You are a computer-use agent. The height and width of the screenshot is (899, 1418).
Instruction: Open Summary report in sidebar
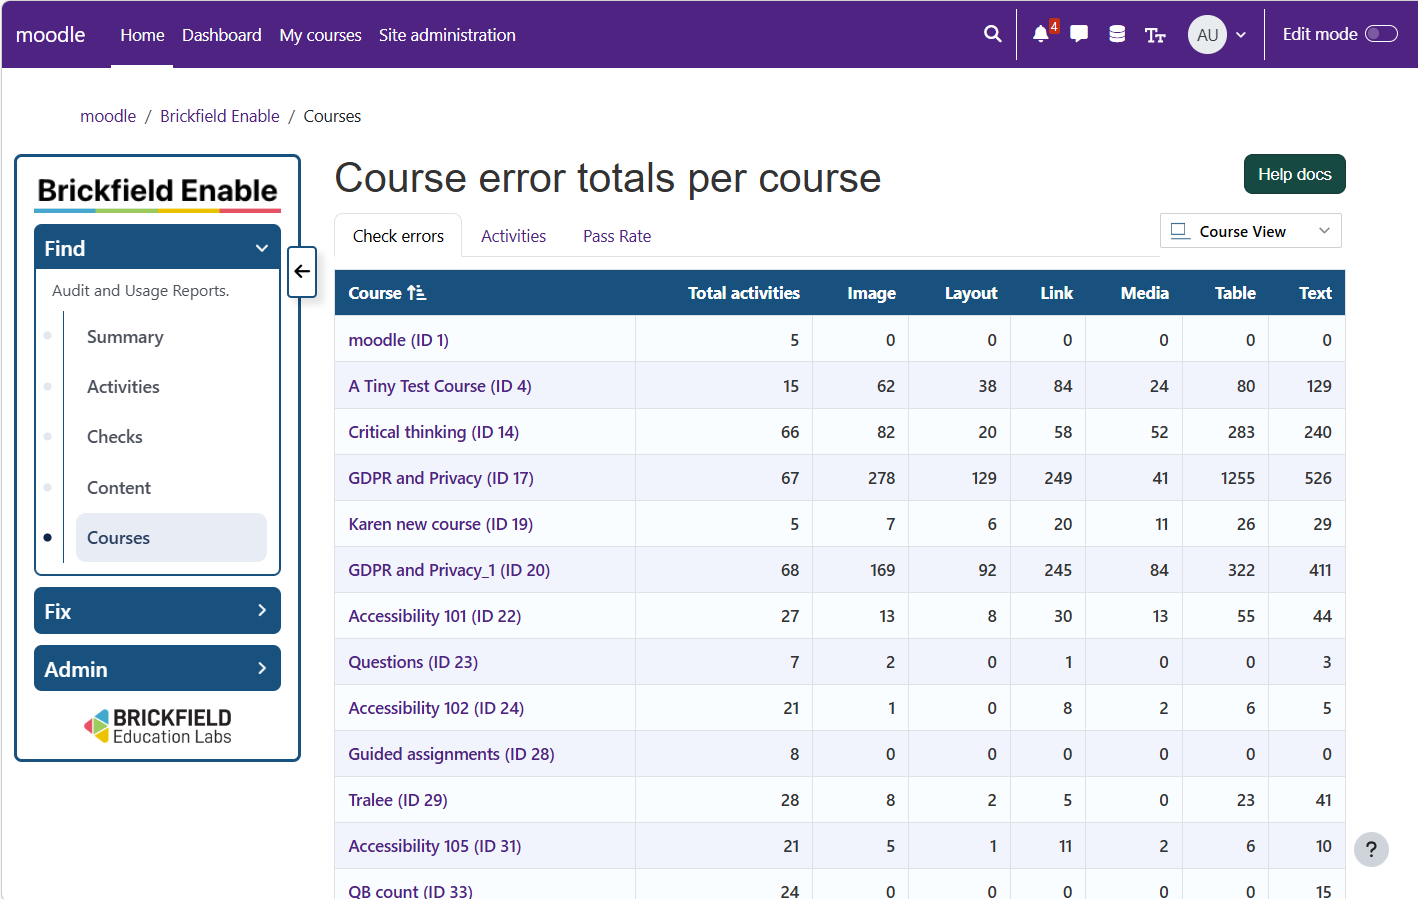[x=125, y=337]
